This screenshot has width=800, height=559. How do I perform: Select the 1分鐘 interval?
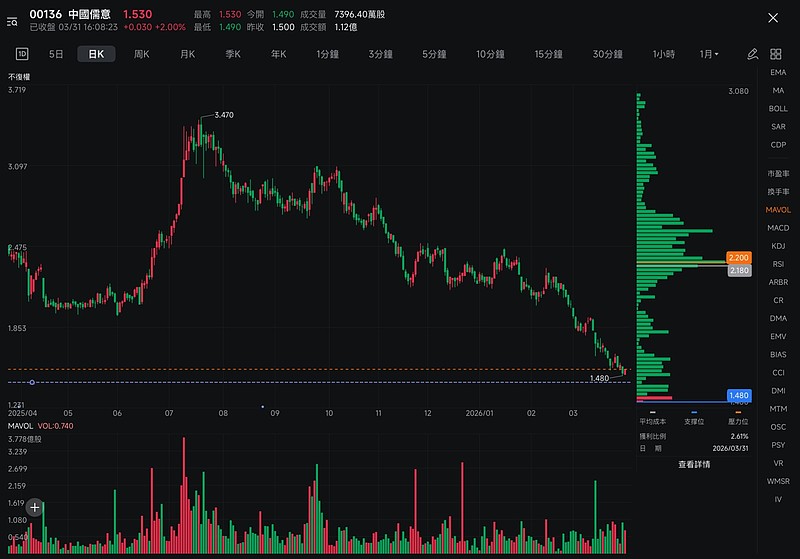pos(328,54)
